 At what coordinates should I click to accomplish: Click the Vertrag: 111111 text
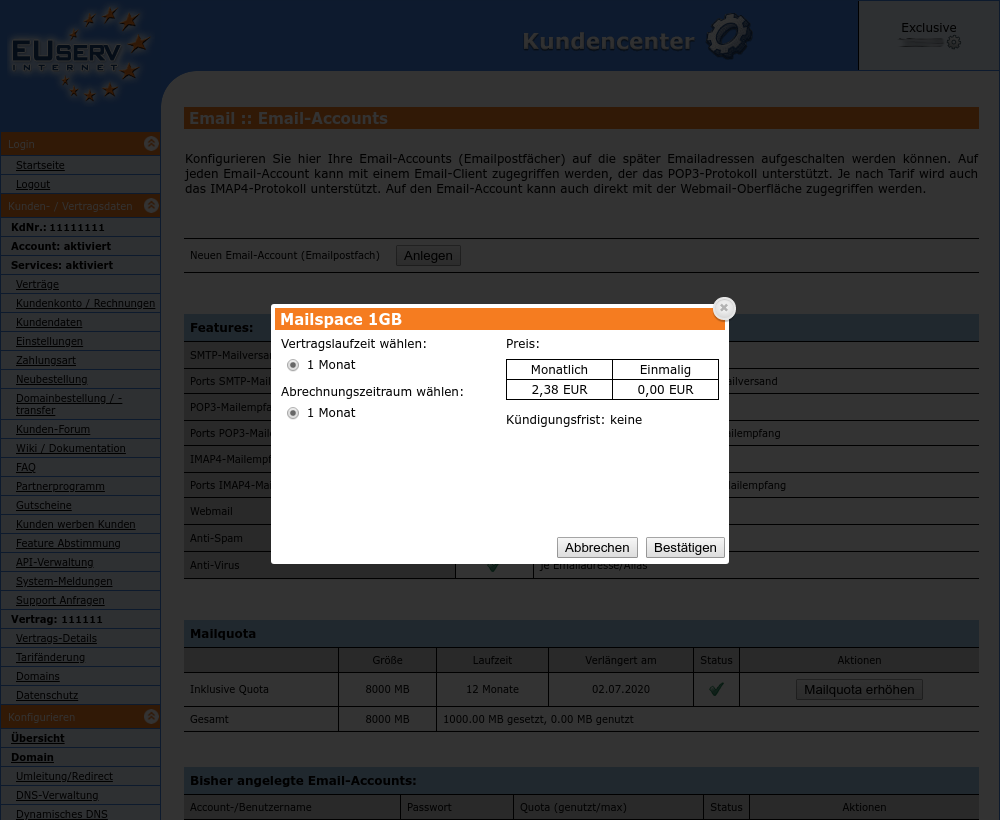[57, 620]
